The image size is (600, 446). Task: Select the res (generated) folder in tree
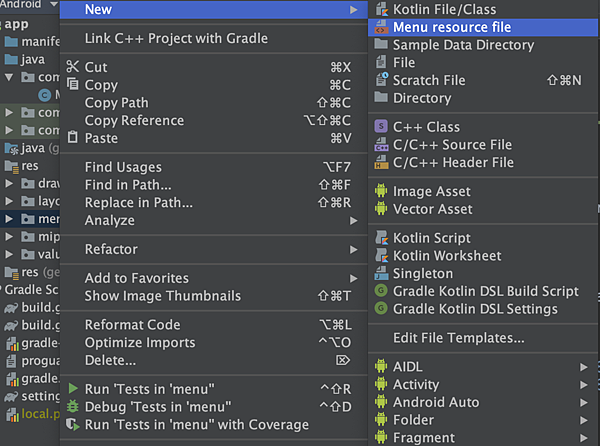tap(30, 272)
